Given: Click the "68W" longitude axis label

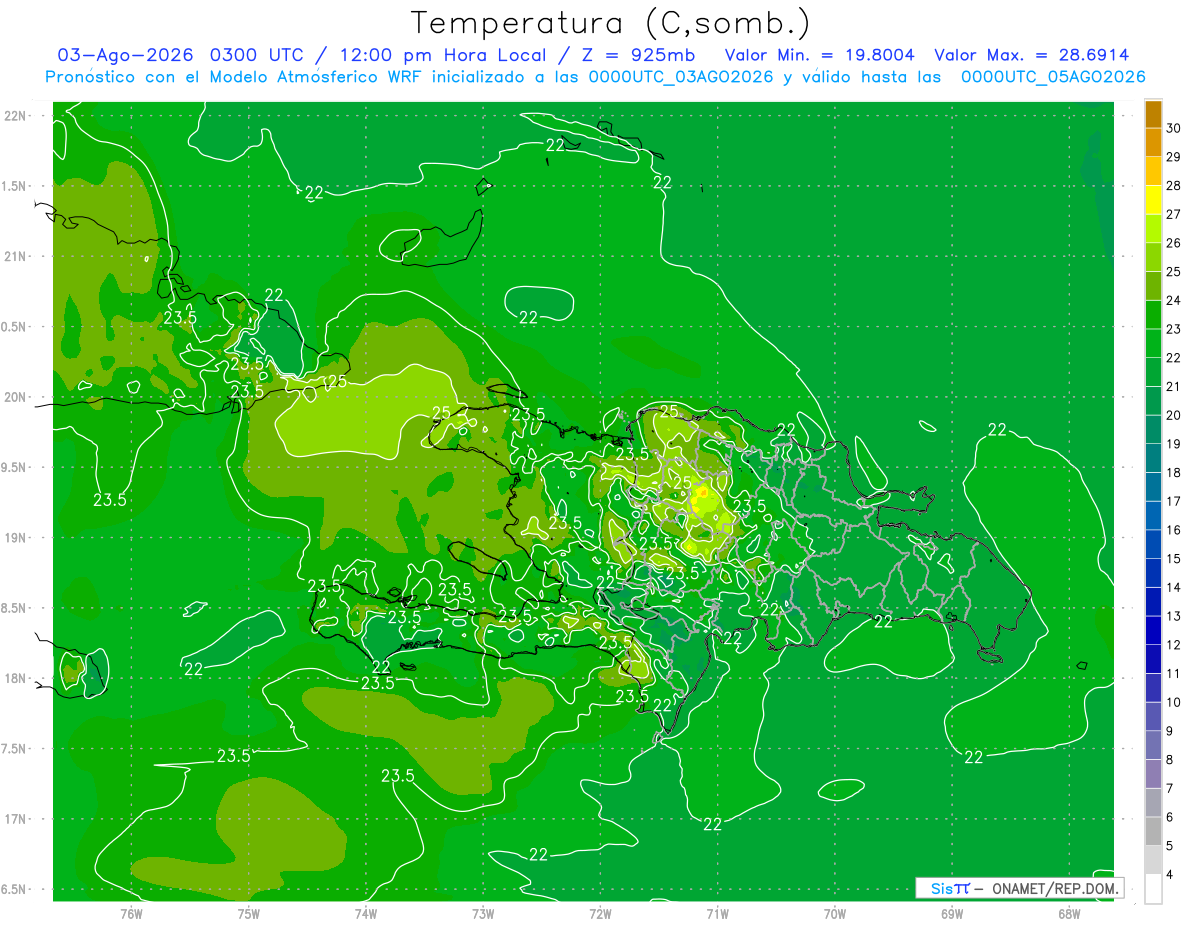Looking at the screenshot, I should [1069, 914].
